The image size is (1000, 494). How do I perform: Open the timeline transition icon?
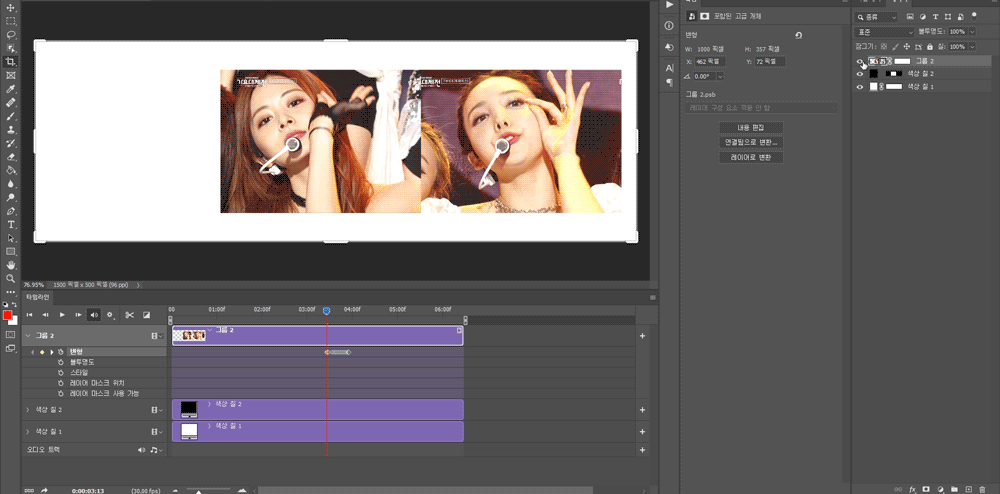(146, 315)
